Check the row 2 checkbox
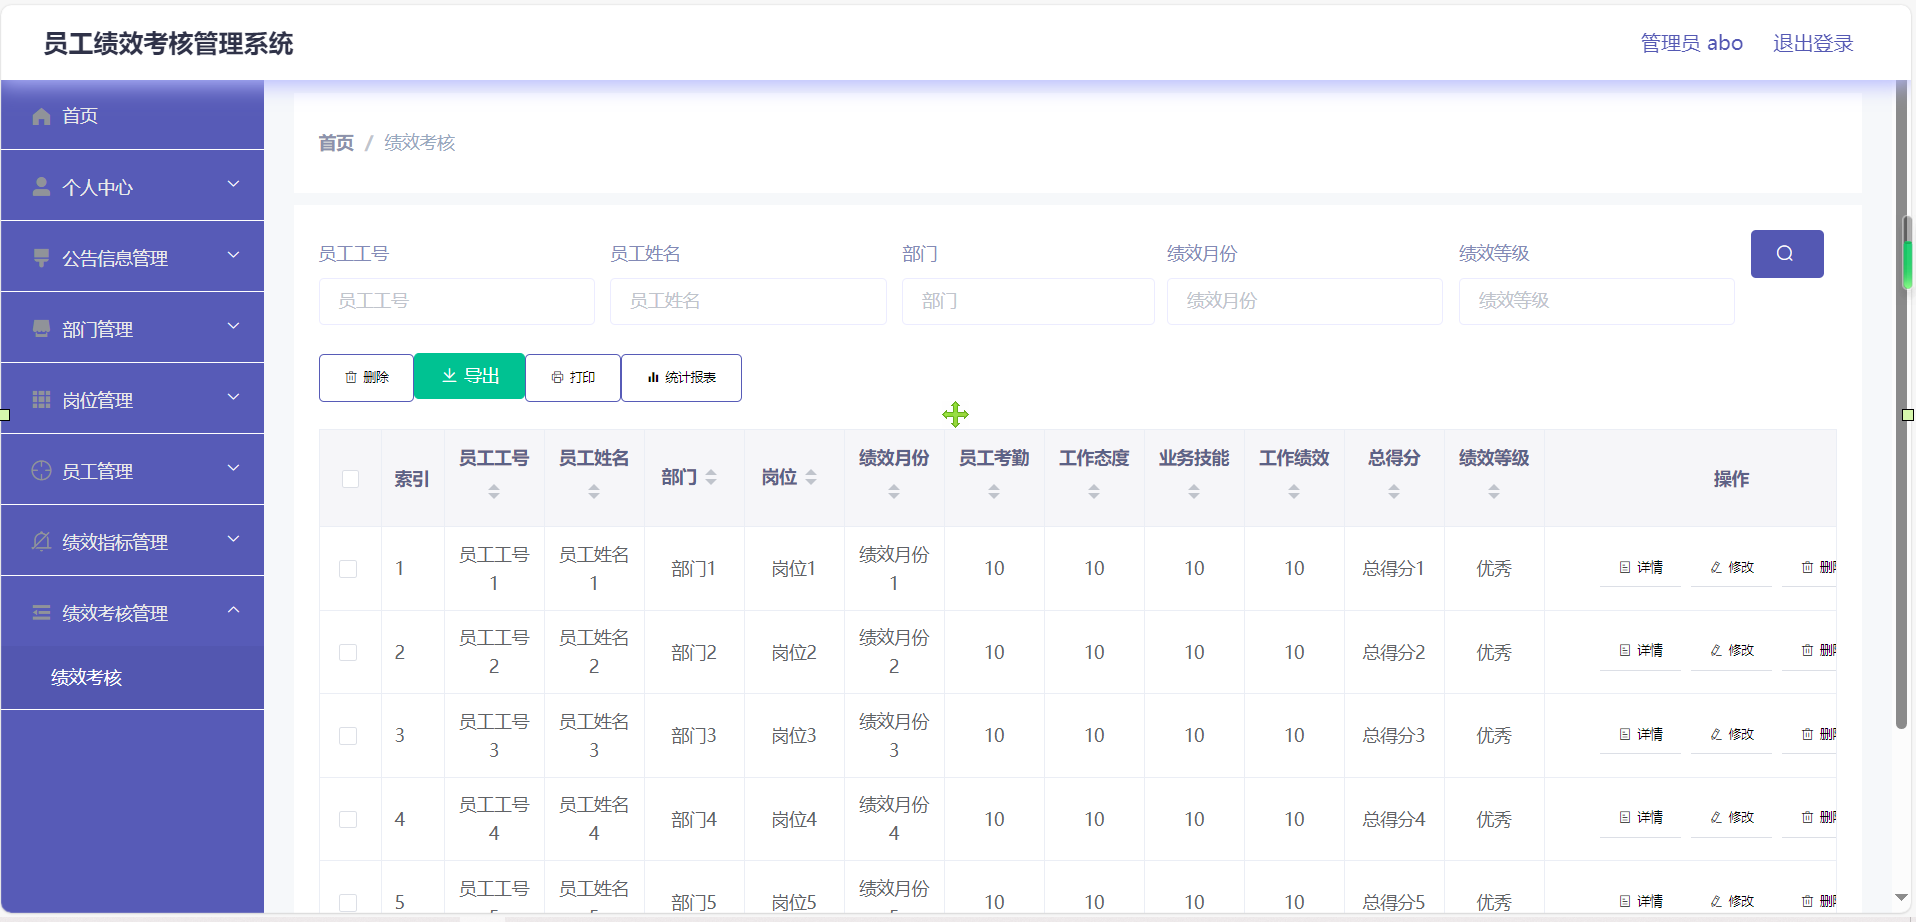This screenshot has width=1916, height=922. click(x=348, y=653)
